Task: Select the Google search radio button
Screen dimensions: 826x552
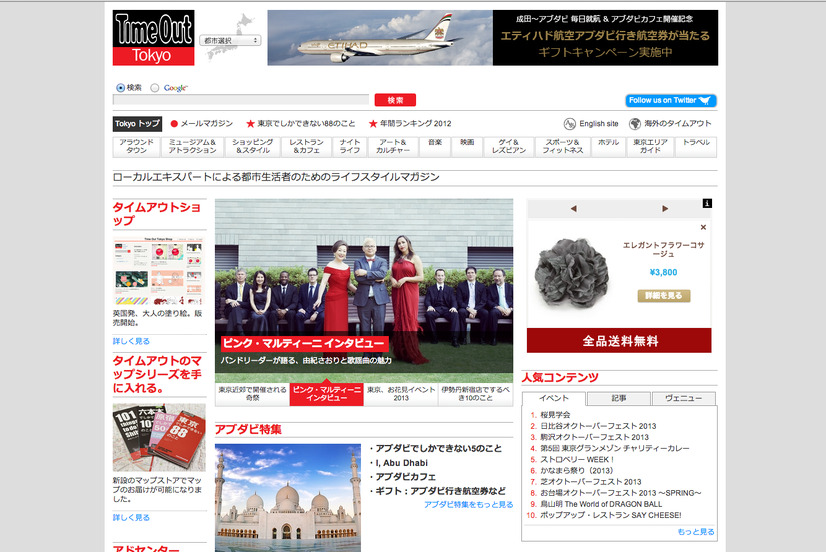Action: pos(155,88)
